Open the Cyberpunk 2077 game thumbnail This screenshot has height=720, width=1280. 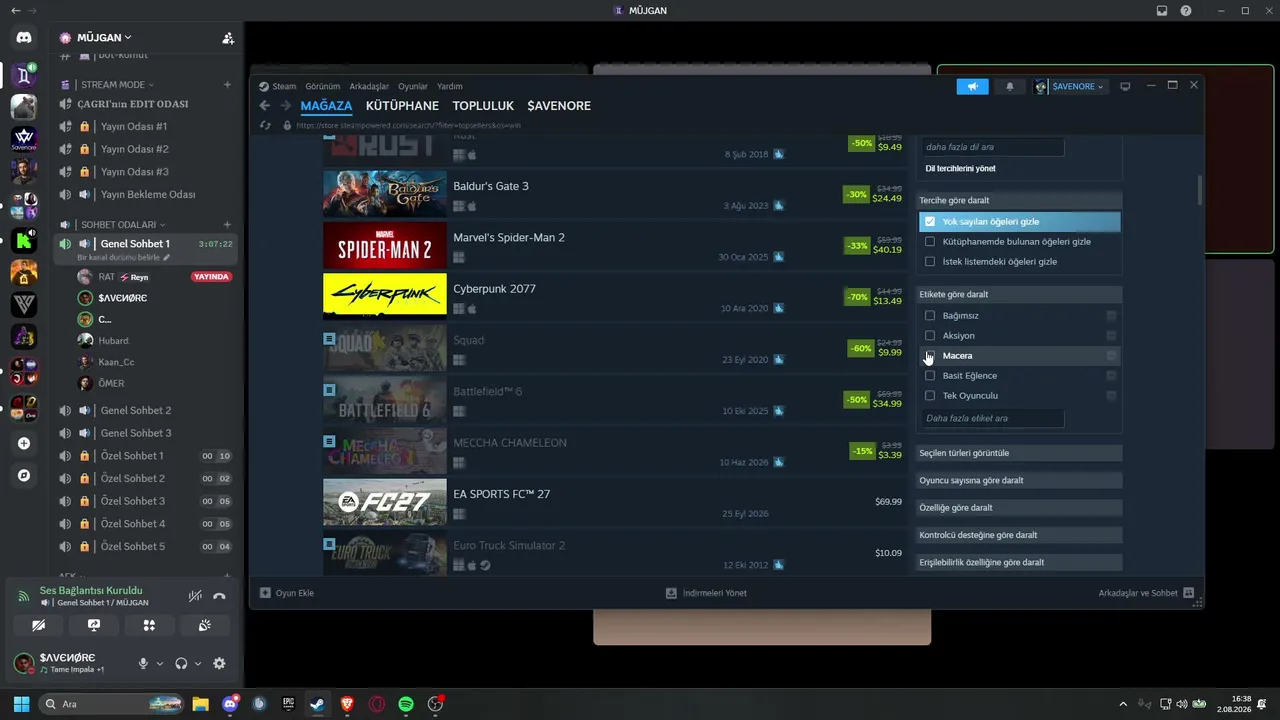pyautogui.click(x=385, y=295)
